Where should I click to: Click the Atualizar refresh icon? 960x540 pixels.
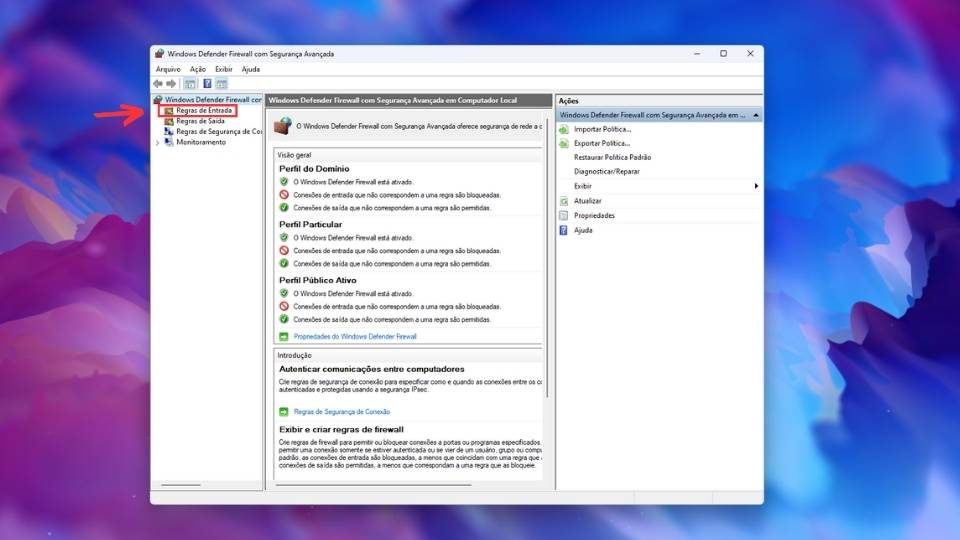click(x=564, y=201)
